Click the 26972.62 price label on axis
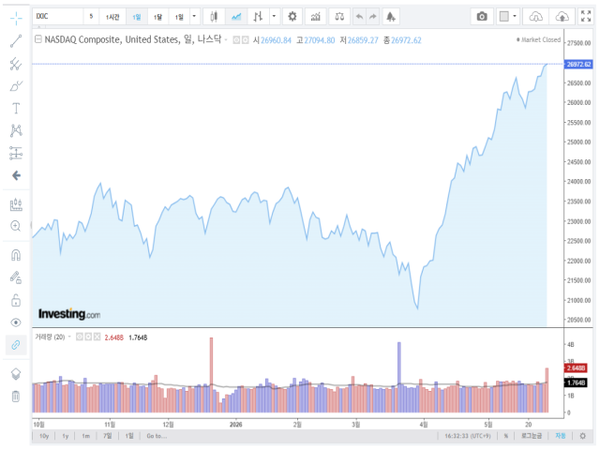 pos(579,64)
